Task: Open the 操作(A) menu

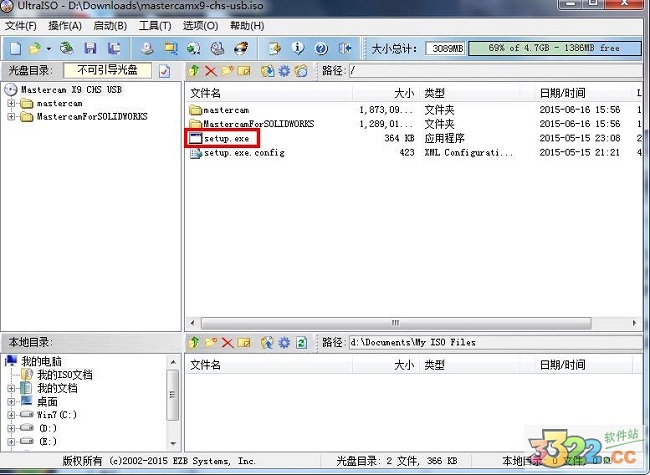Action: (x=65, y=26)
